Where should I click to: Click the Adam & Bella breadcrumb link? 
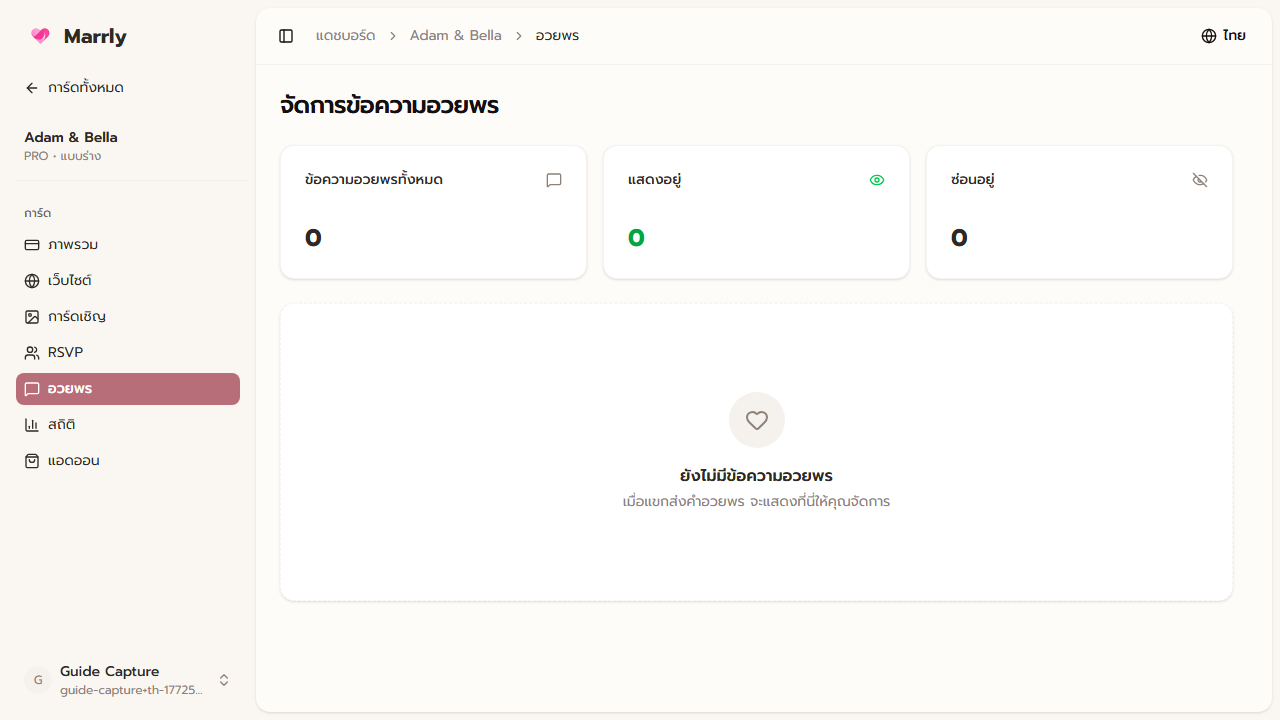455,36
